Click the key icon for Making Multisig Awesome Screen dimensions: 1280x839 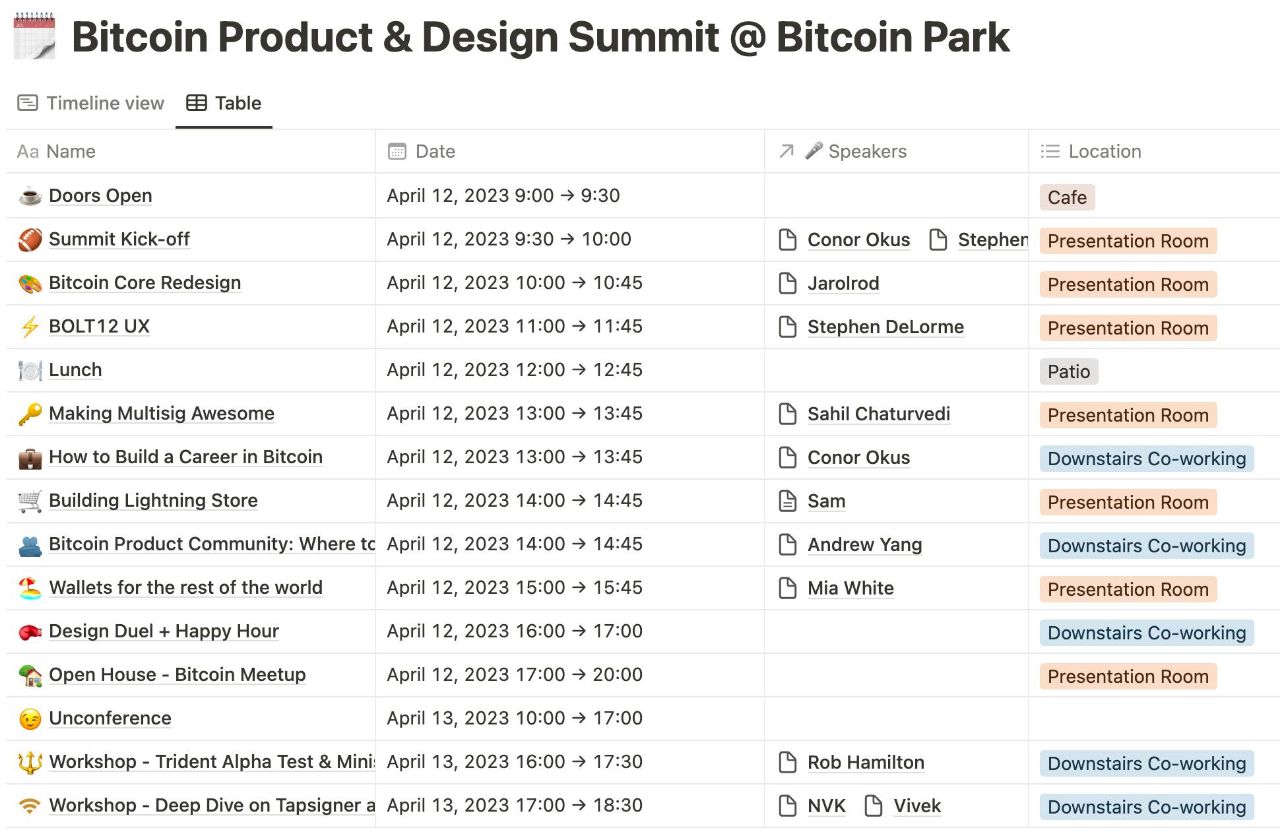point(30,414)
